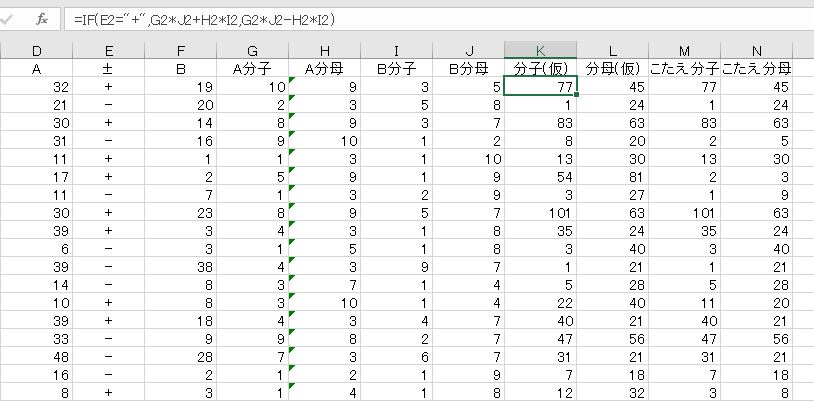
Task: Select column D header
Action: (36, 50)
